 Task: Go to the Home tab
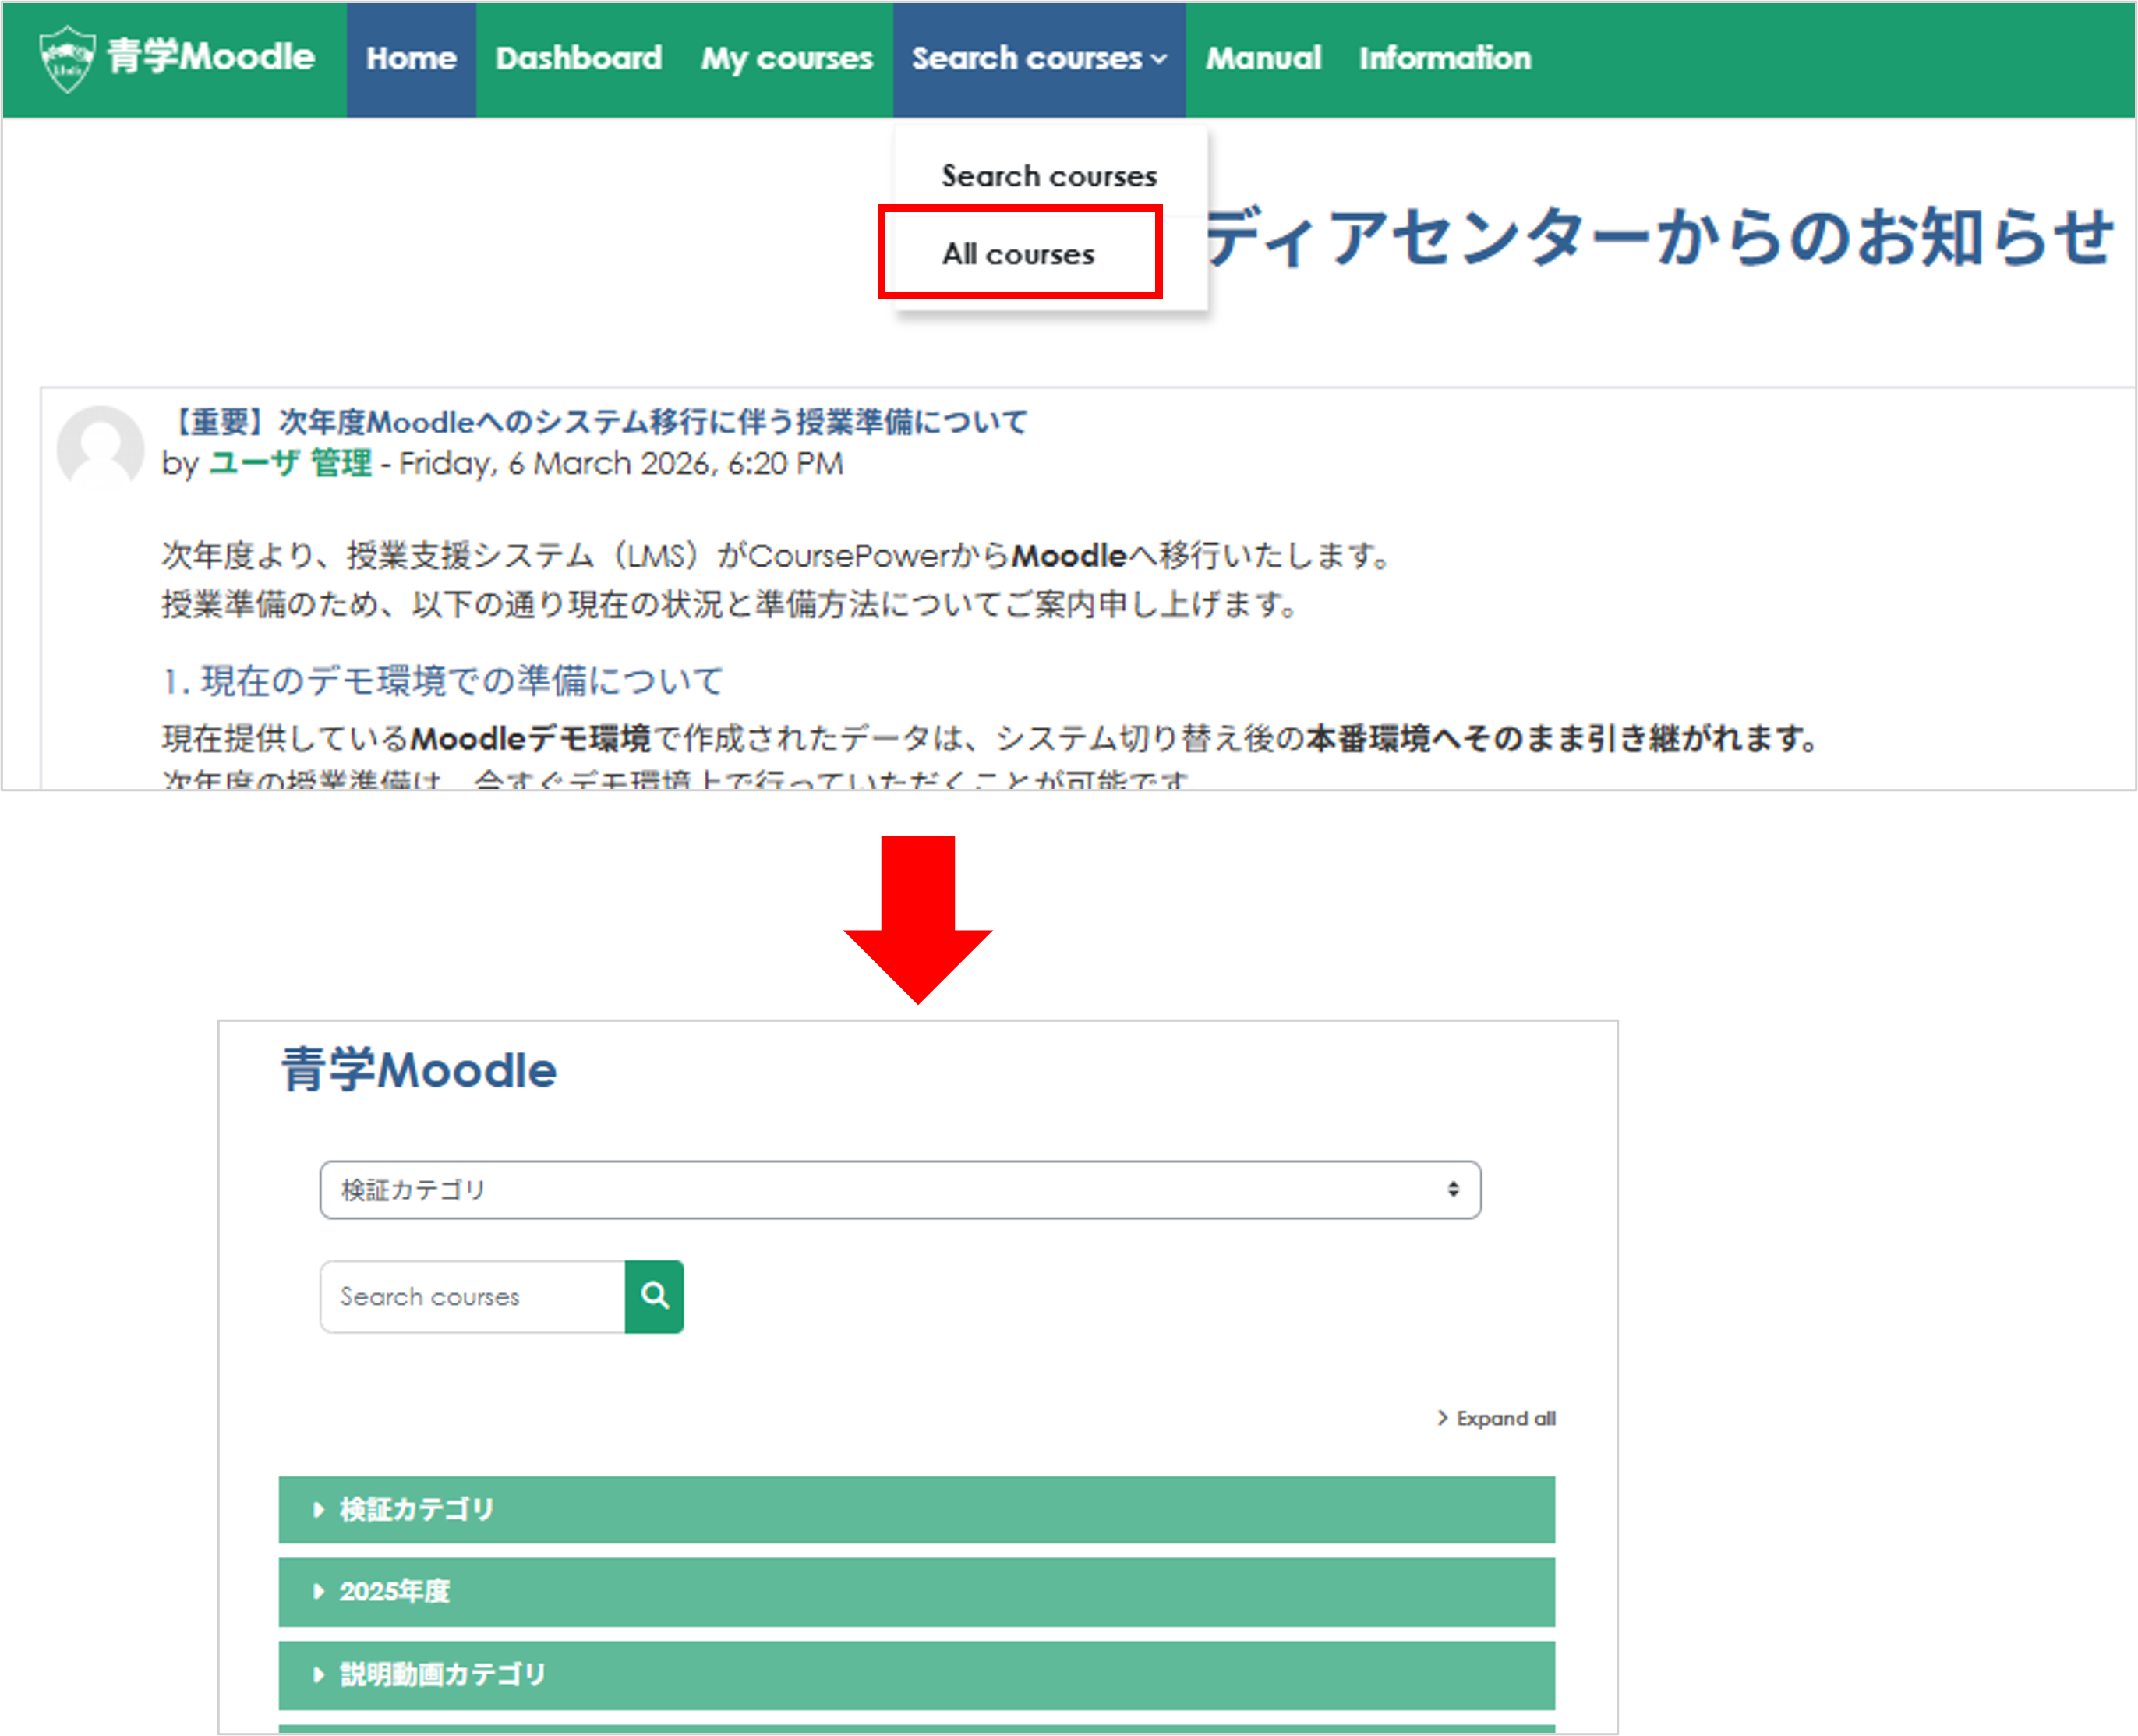pyautogui.click(x=411, y=59)
